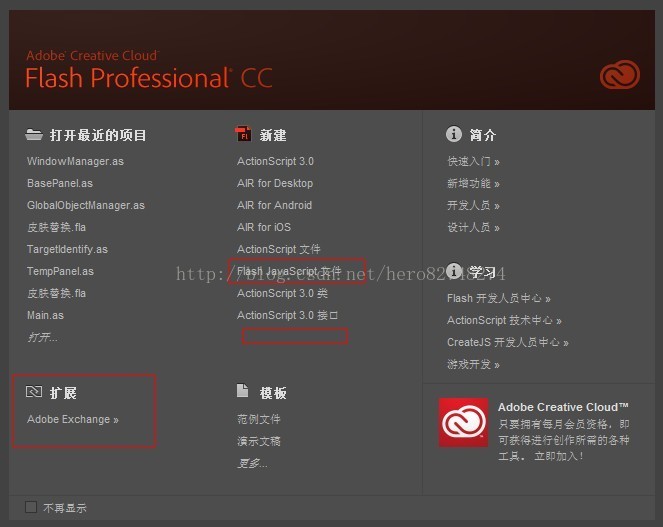Create new ActionScript 3.0 类
Image resolution: width=663 pixels, height=527 pixels.
point(282,293)
